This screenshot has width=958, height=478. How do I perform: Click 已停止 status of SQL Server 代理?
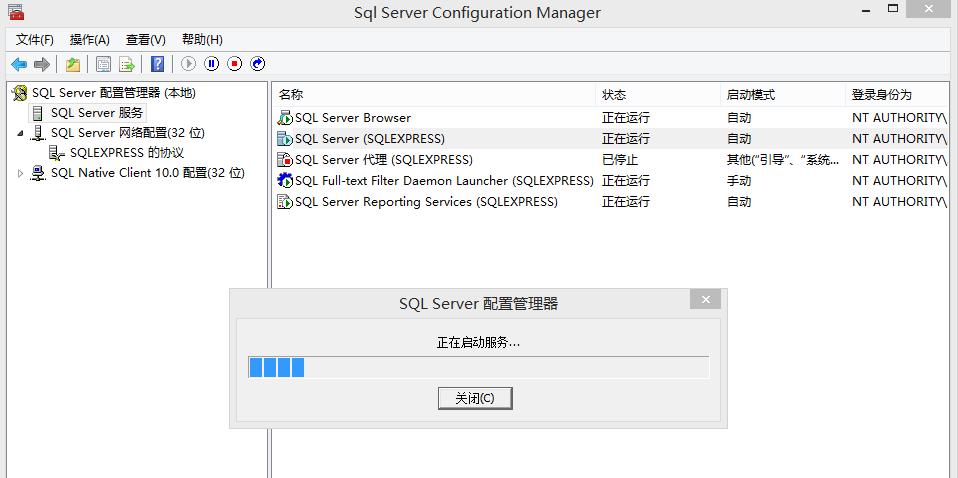click(620, 160)
